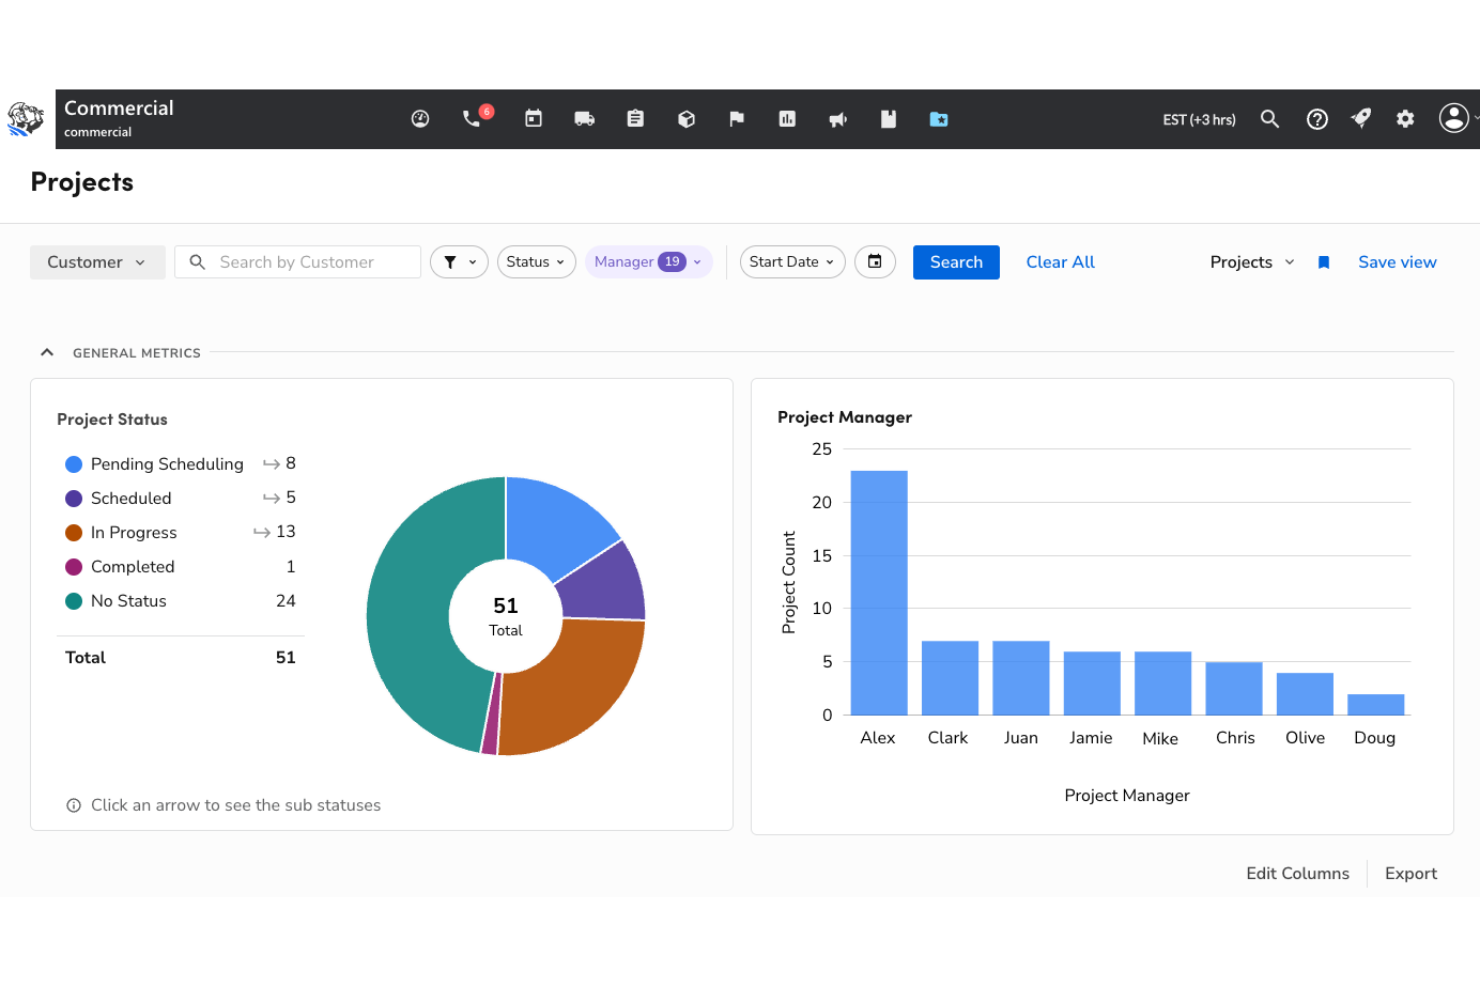This screenshot has height=987, width=1480.
Task: Open the rocket what's new panel
Action: pos(1361,118)
